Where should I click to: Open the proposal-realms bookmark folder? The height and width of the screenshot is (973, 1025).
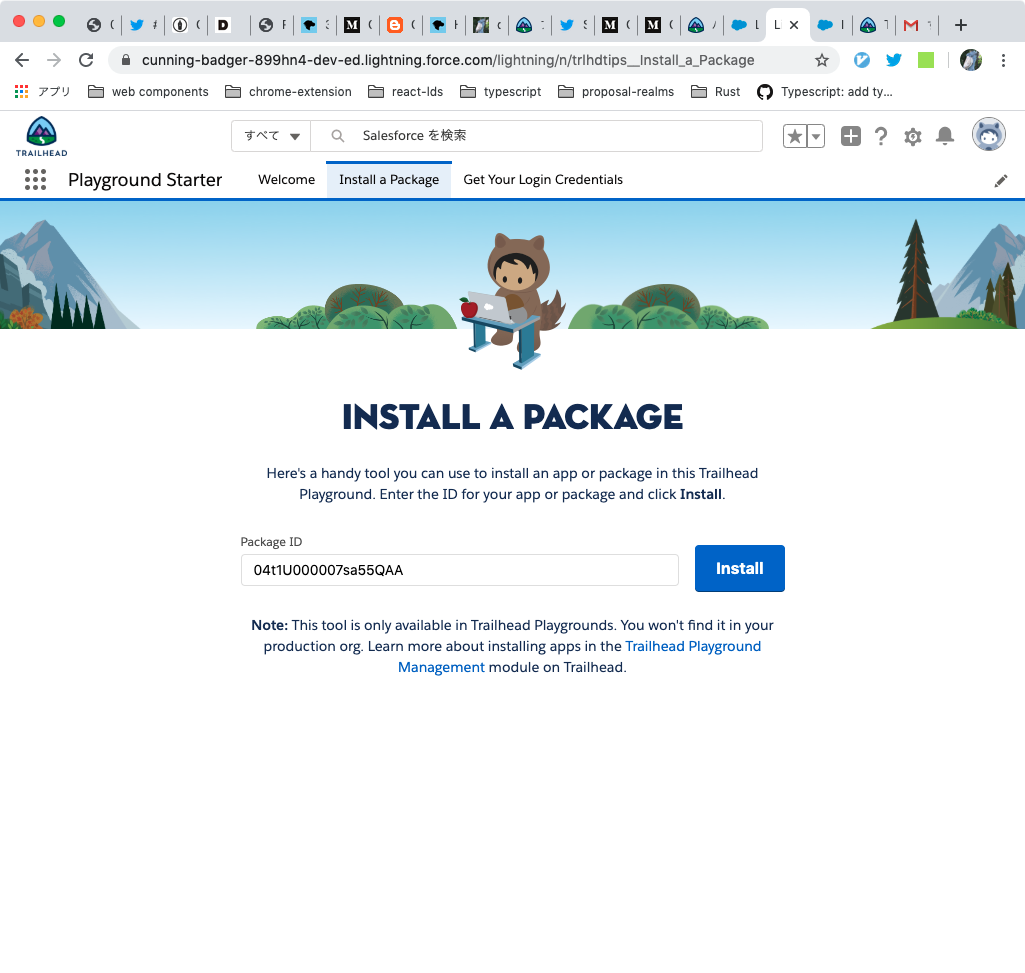pyautogui.click(x=616, y=92)
